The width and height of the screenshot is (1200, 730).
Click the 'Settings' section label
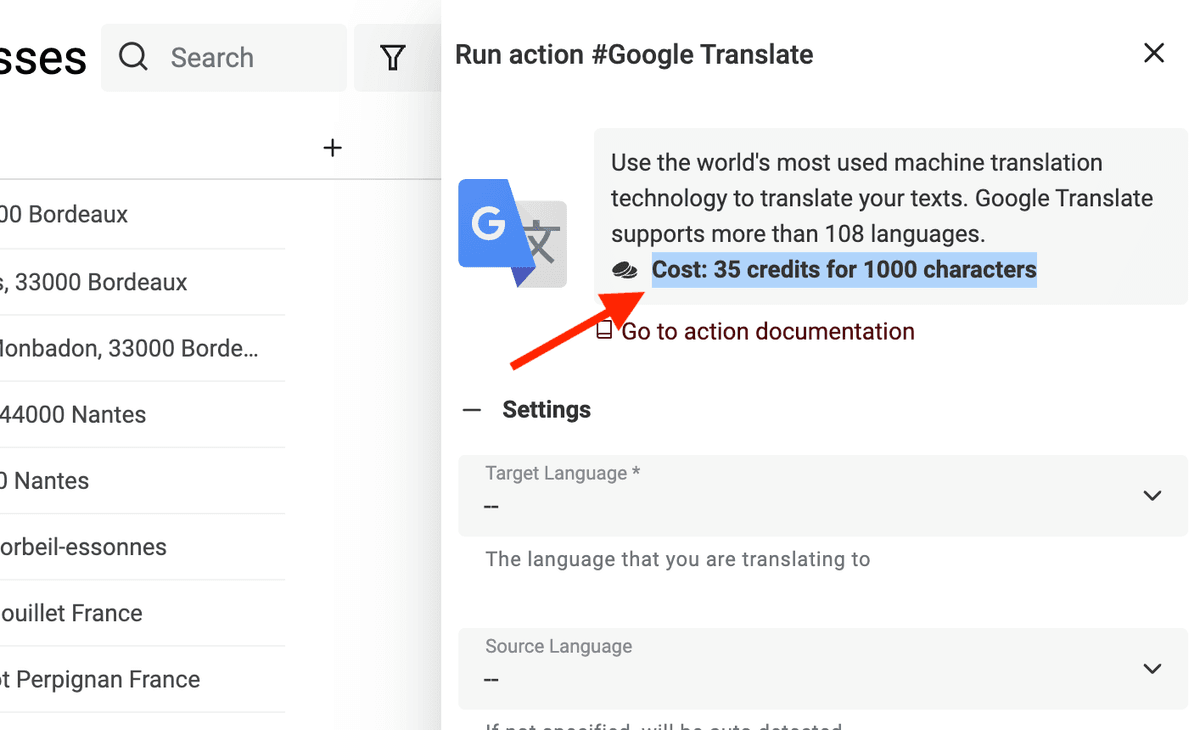(546, 410)
